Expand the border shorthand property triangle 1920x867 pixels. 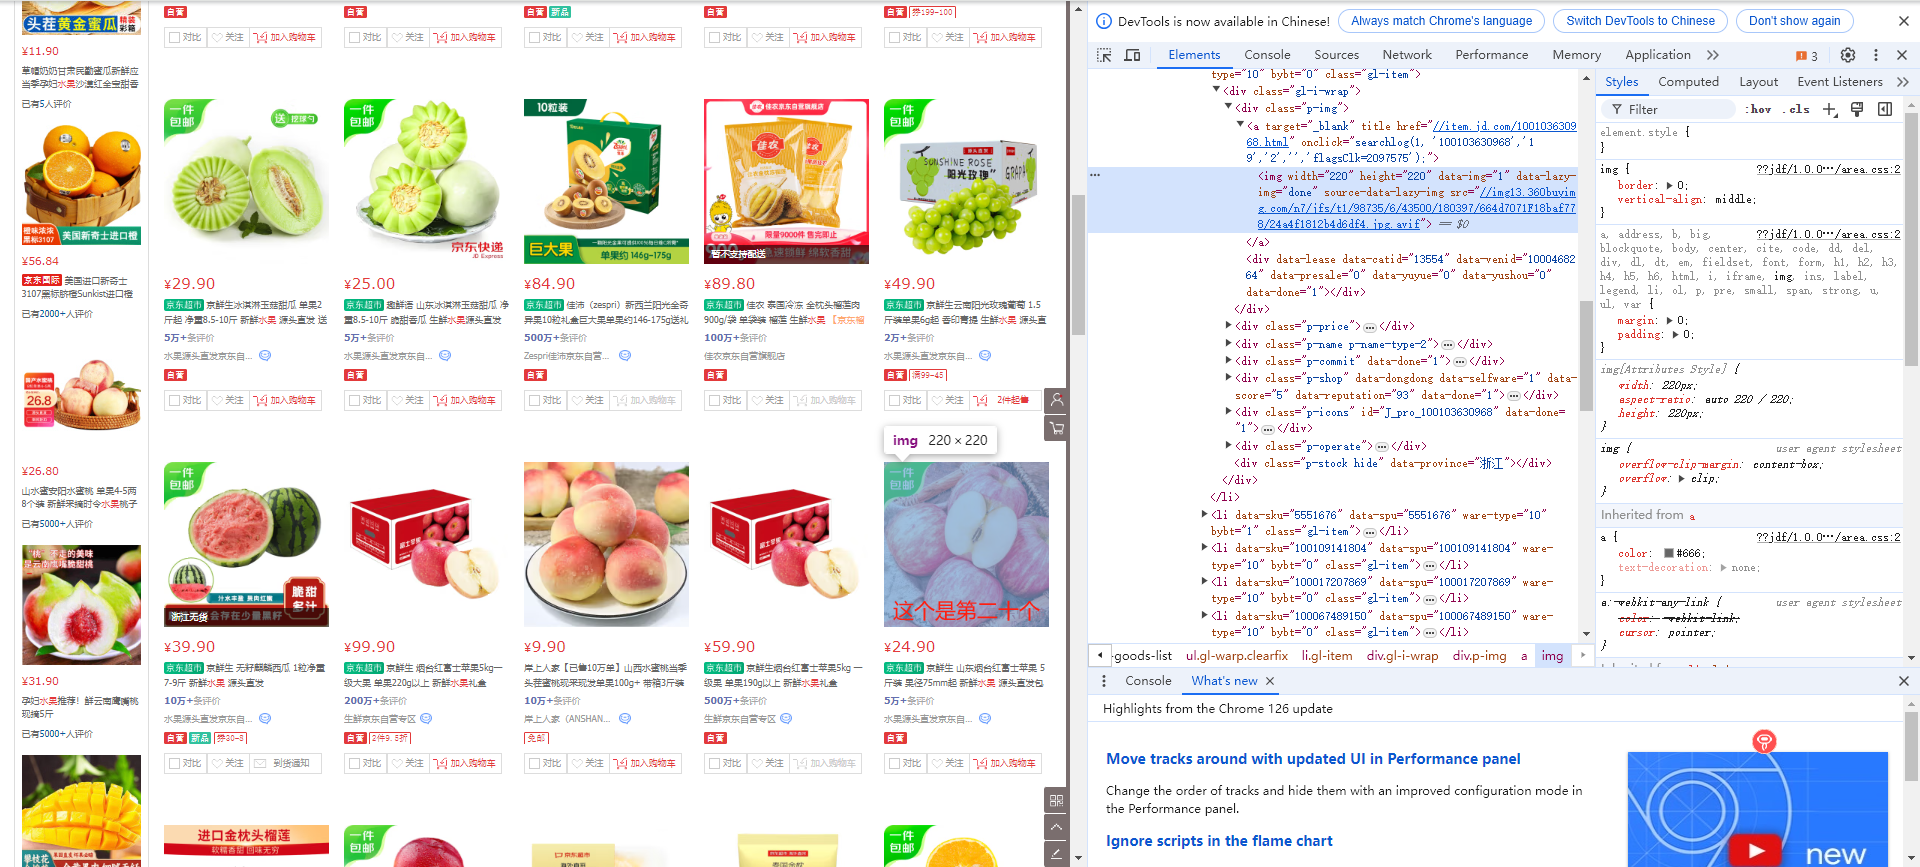pos(1669,185)
